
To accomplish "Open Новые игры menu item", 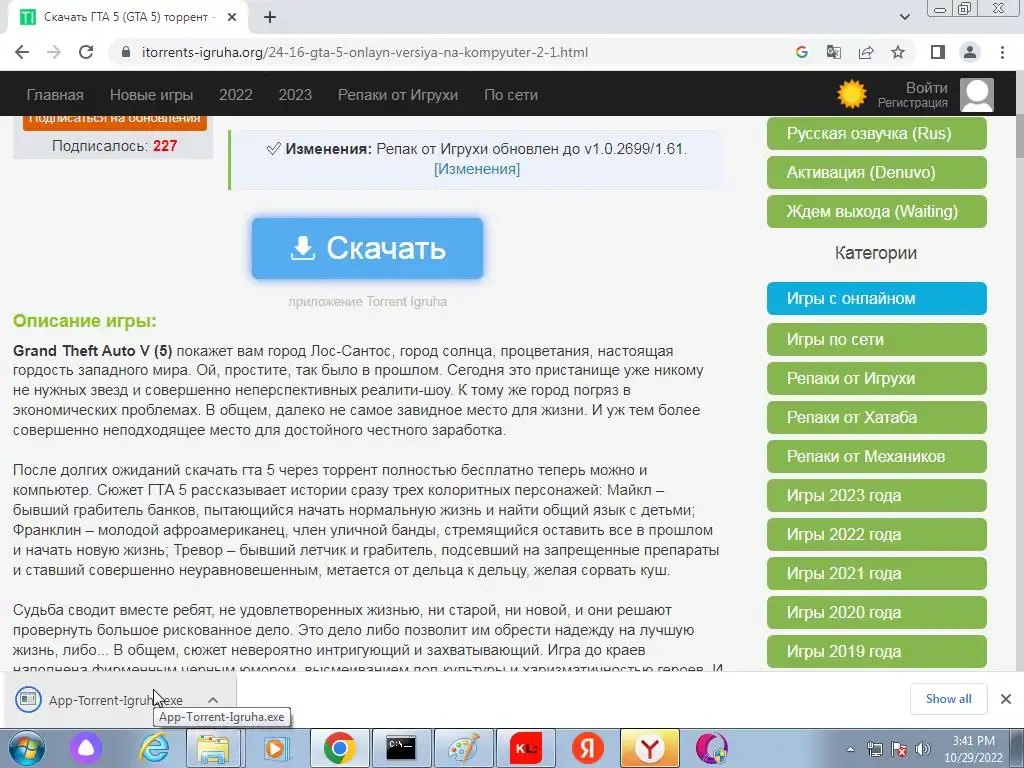I will (152, 95).
